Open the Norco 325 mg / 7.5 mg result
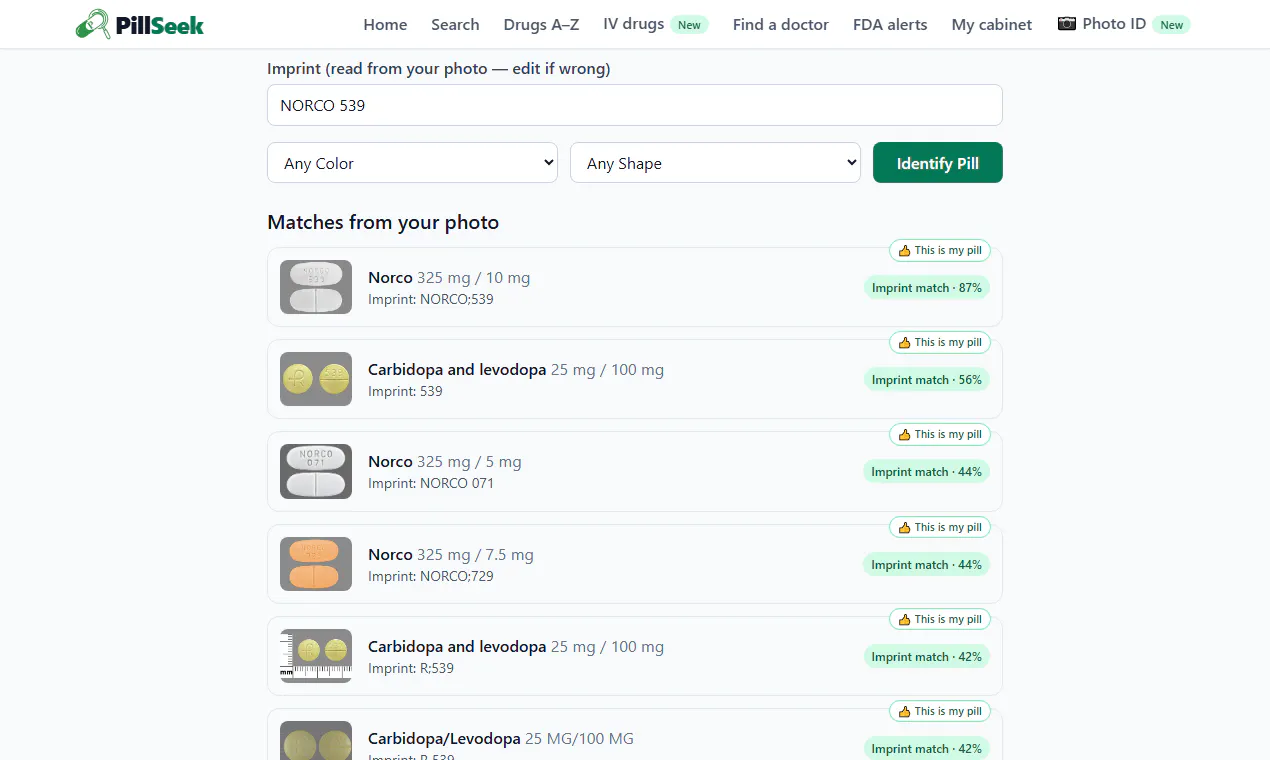The height and width of the screenshot is (760, 1270). point(635,564)
